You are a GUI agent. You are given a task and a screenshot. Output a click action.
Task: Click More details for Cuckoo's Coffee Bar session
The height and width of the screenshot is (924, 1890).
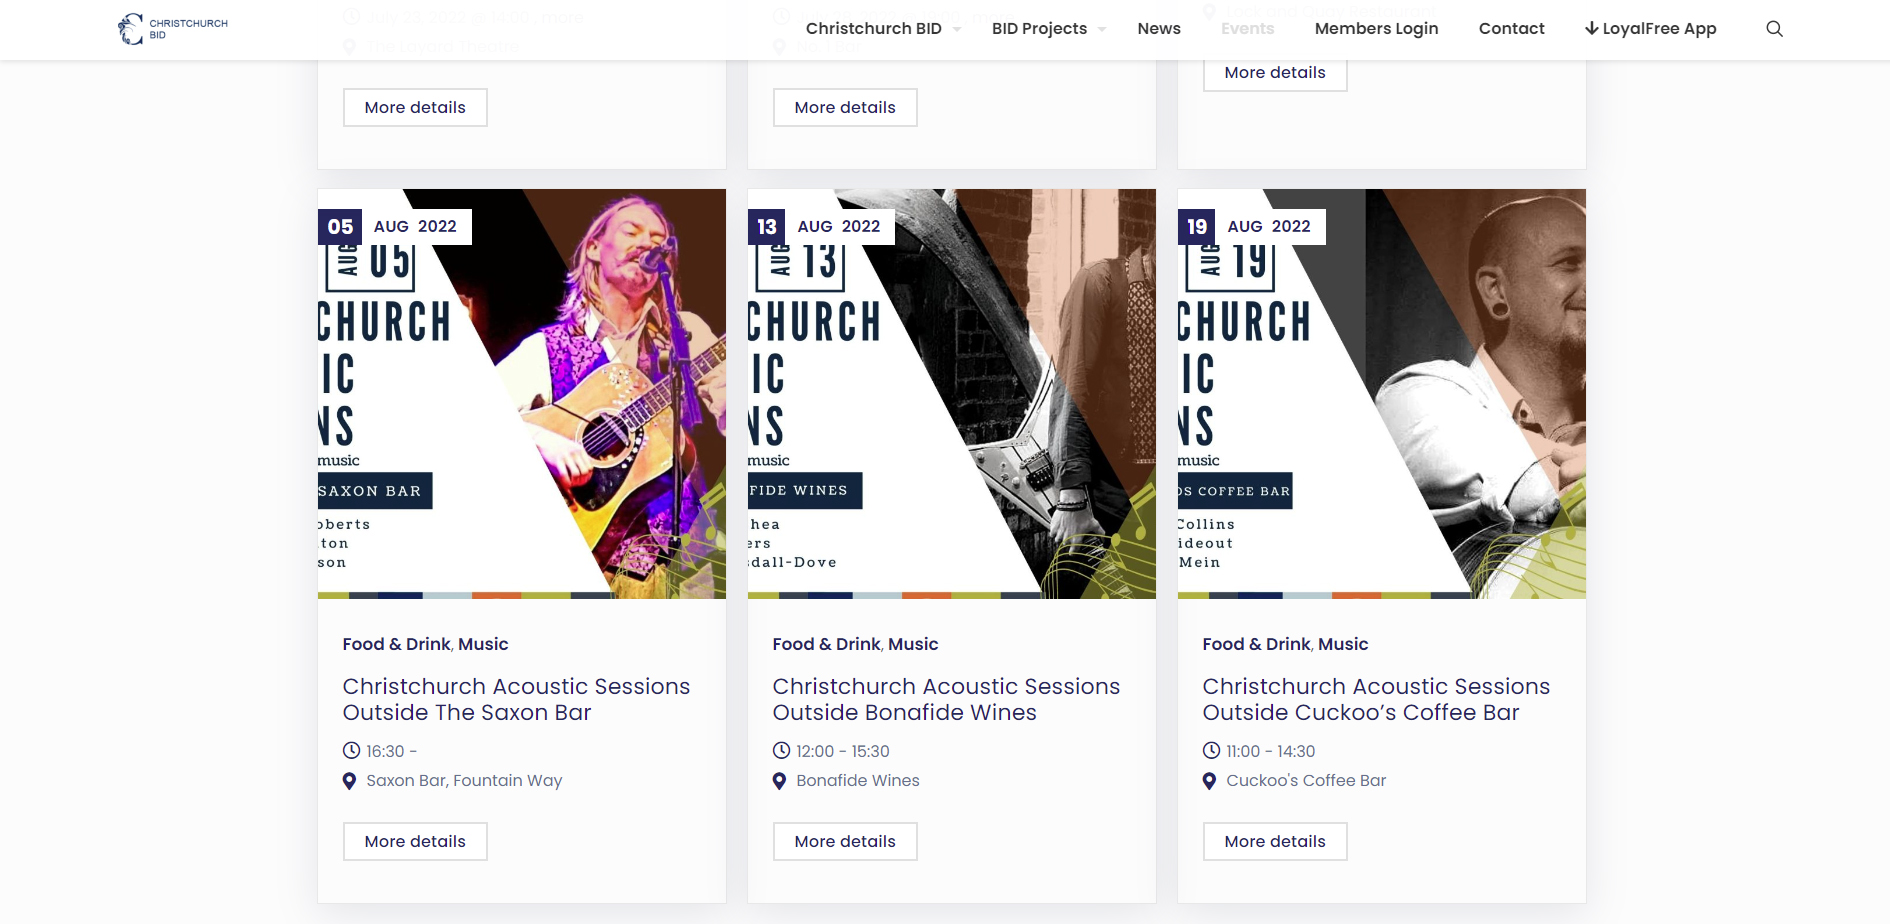(1275, 842)
